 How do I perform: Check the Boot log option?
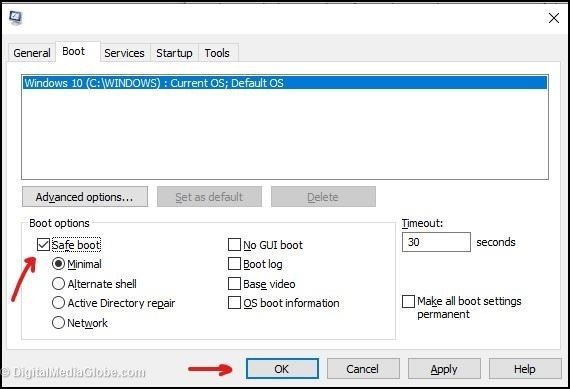[x=234, y=264]
